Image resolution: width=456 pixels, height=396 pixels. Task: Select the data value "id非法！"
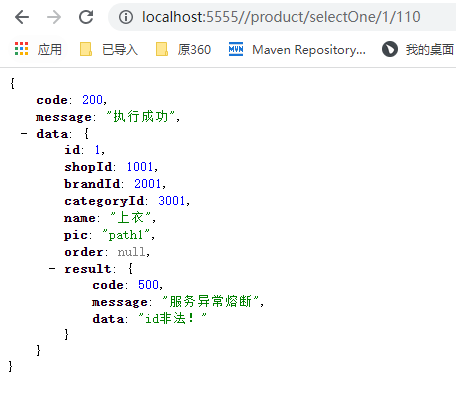coord(172,318)
